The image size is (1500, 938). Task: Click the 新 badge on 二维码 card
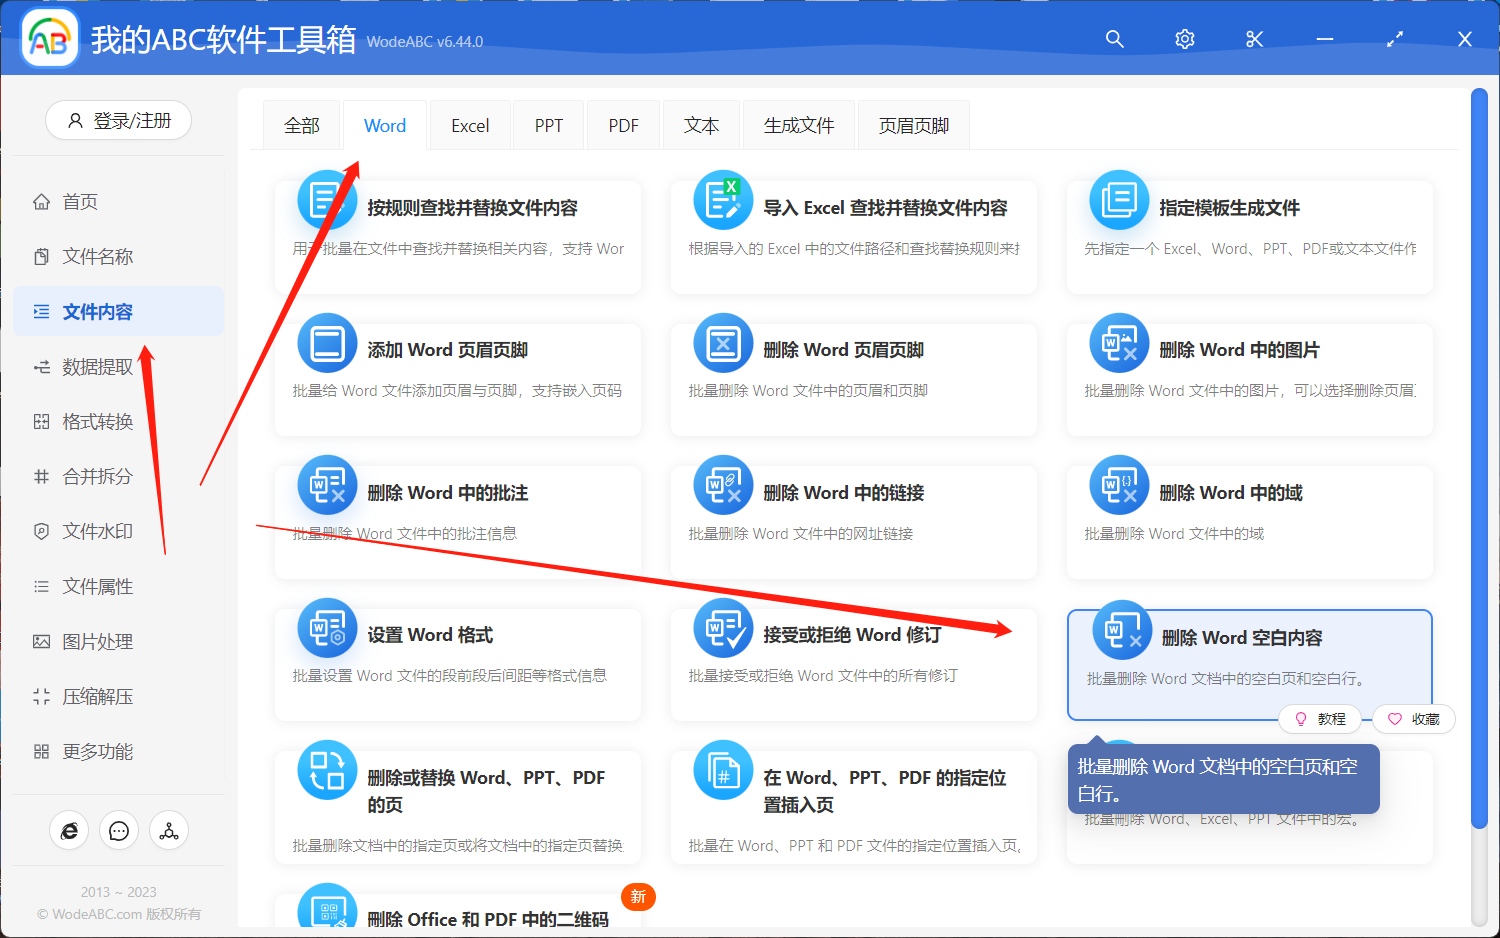[638, 897]
